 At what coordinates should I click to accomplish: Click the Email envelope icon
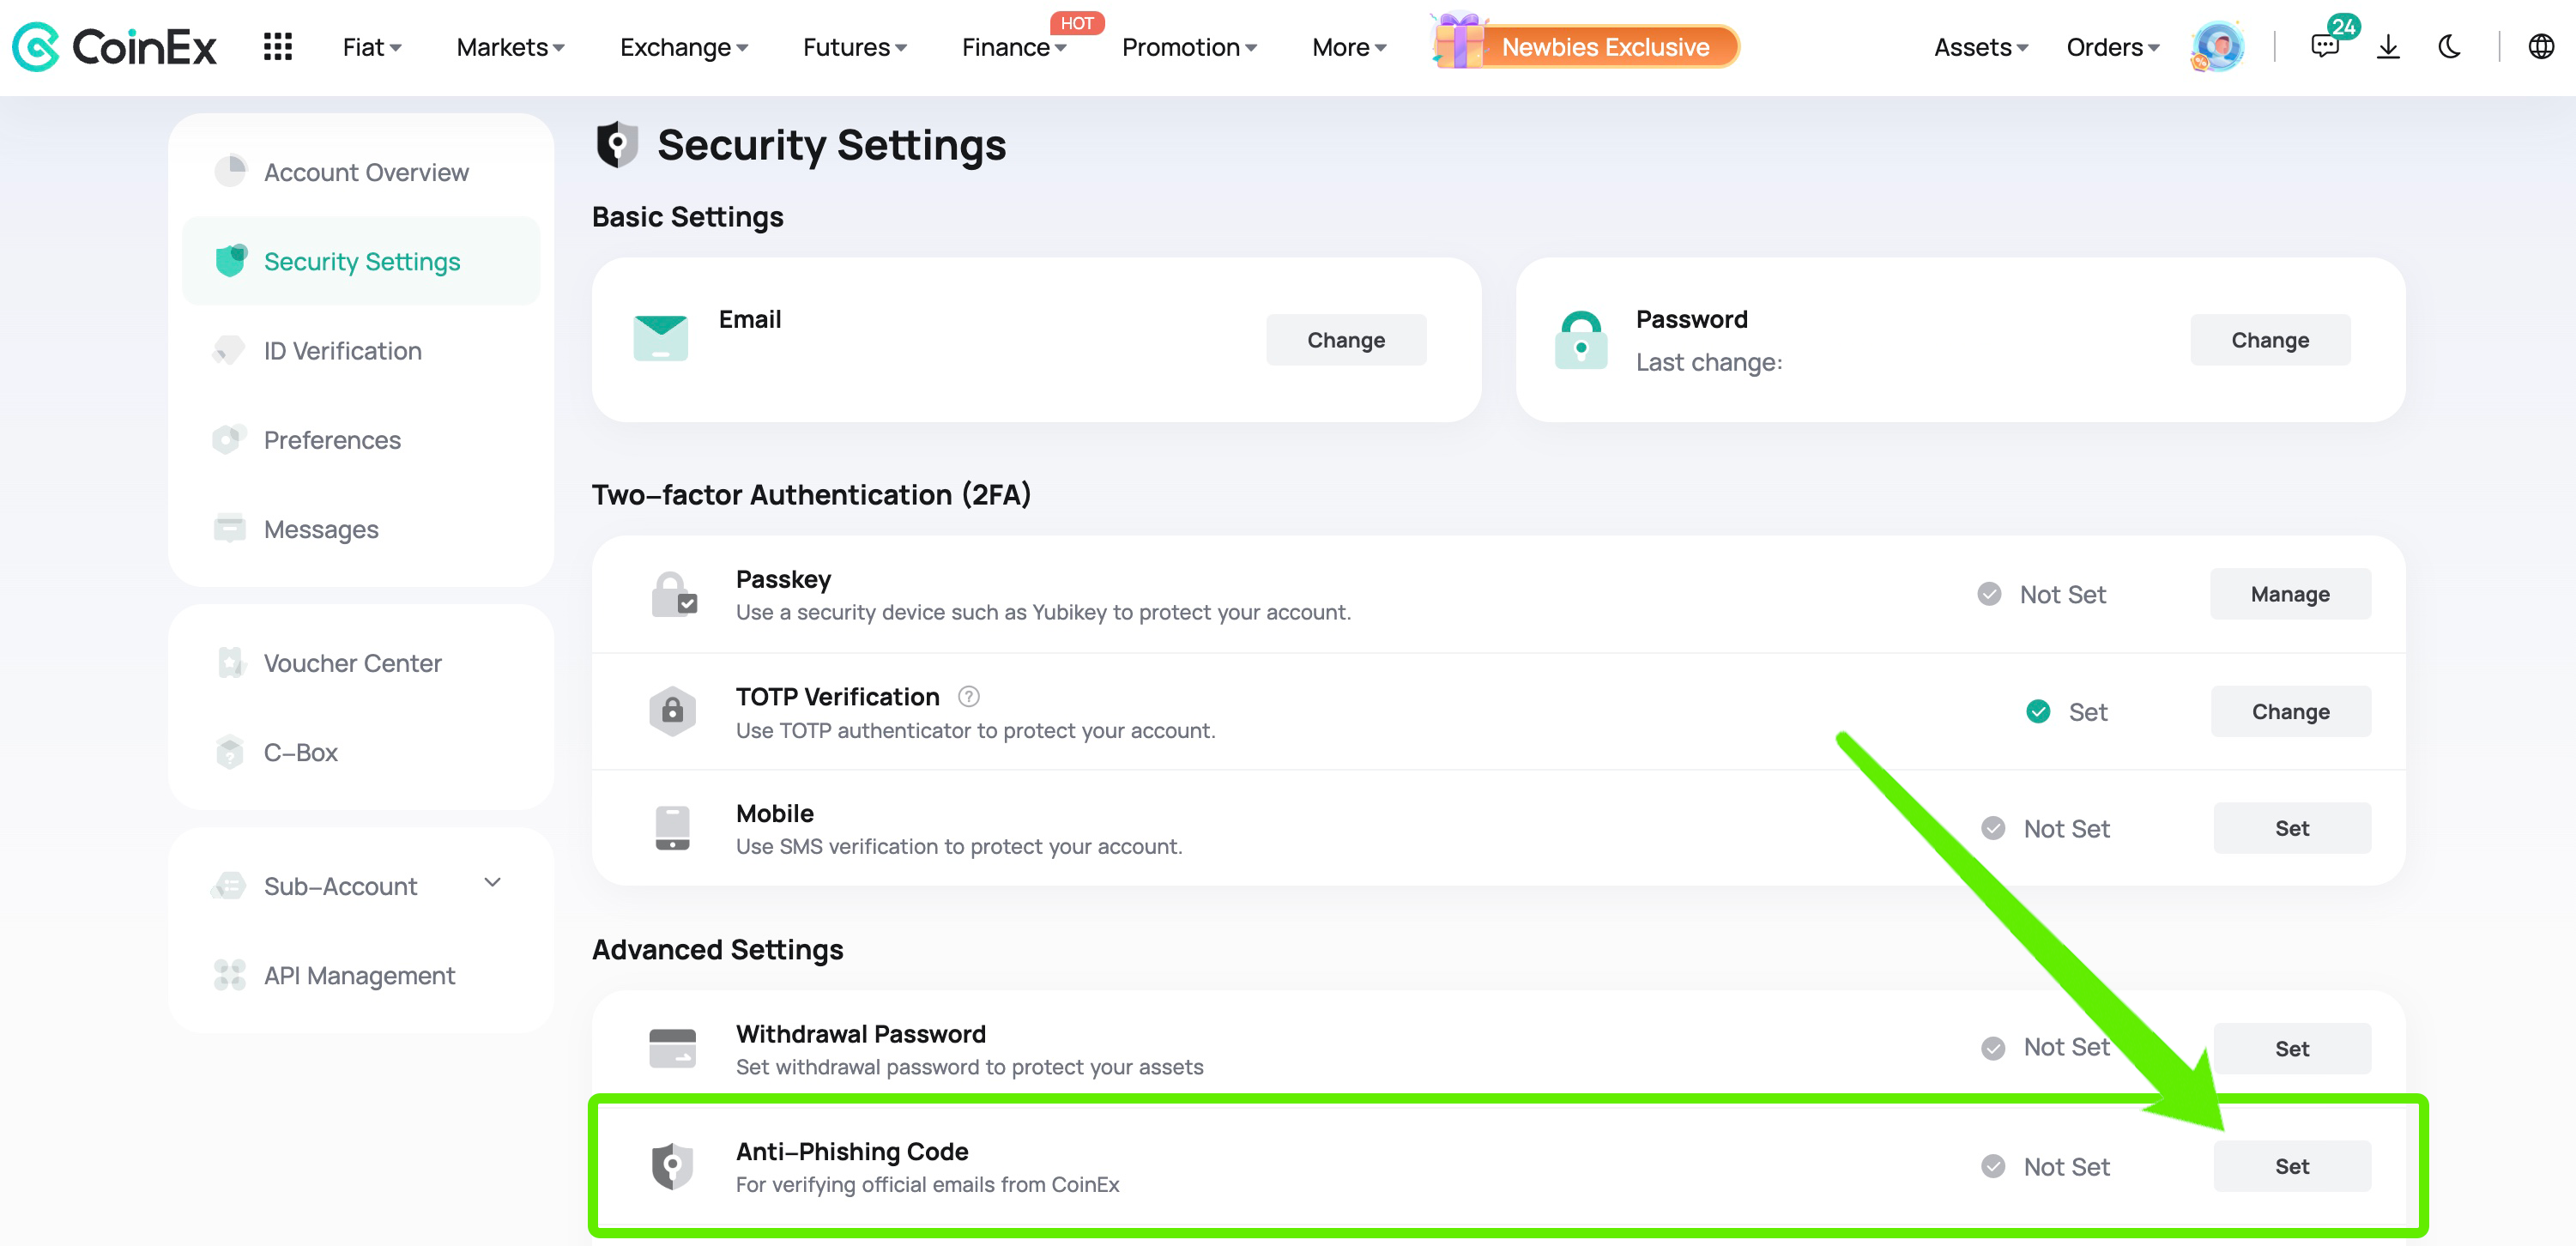660,337
